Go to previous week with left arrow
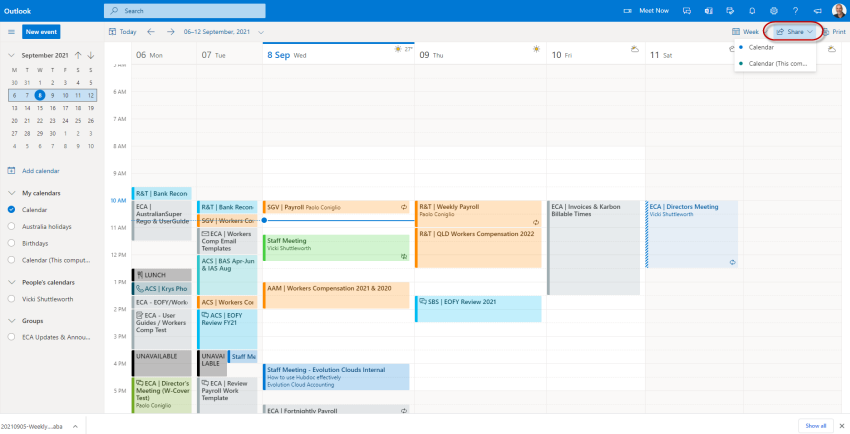The width and height of the screenshot is (850, 434). coord(151,32)
